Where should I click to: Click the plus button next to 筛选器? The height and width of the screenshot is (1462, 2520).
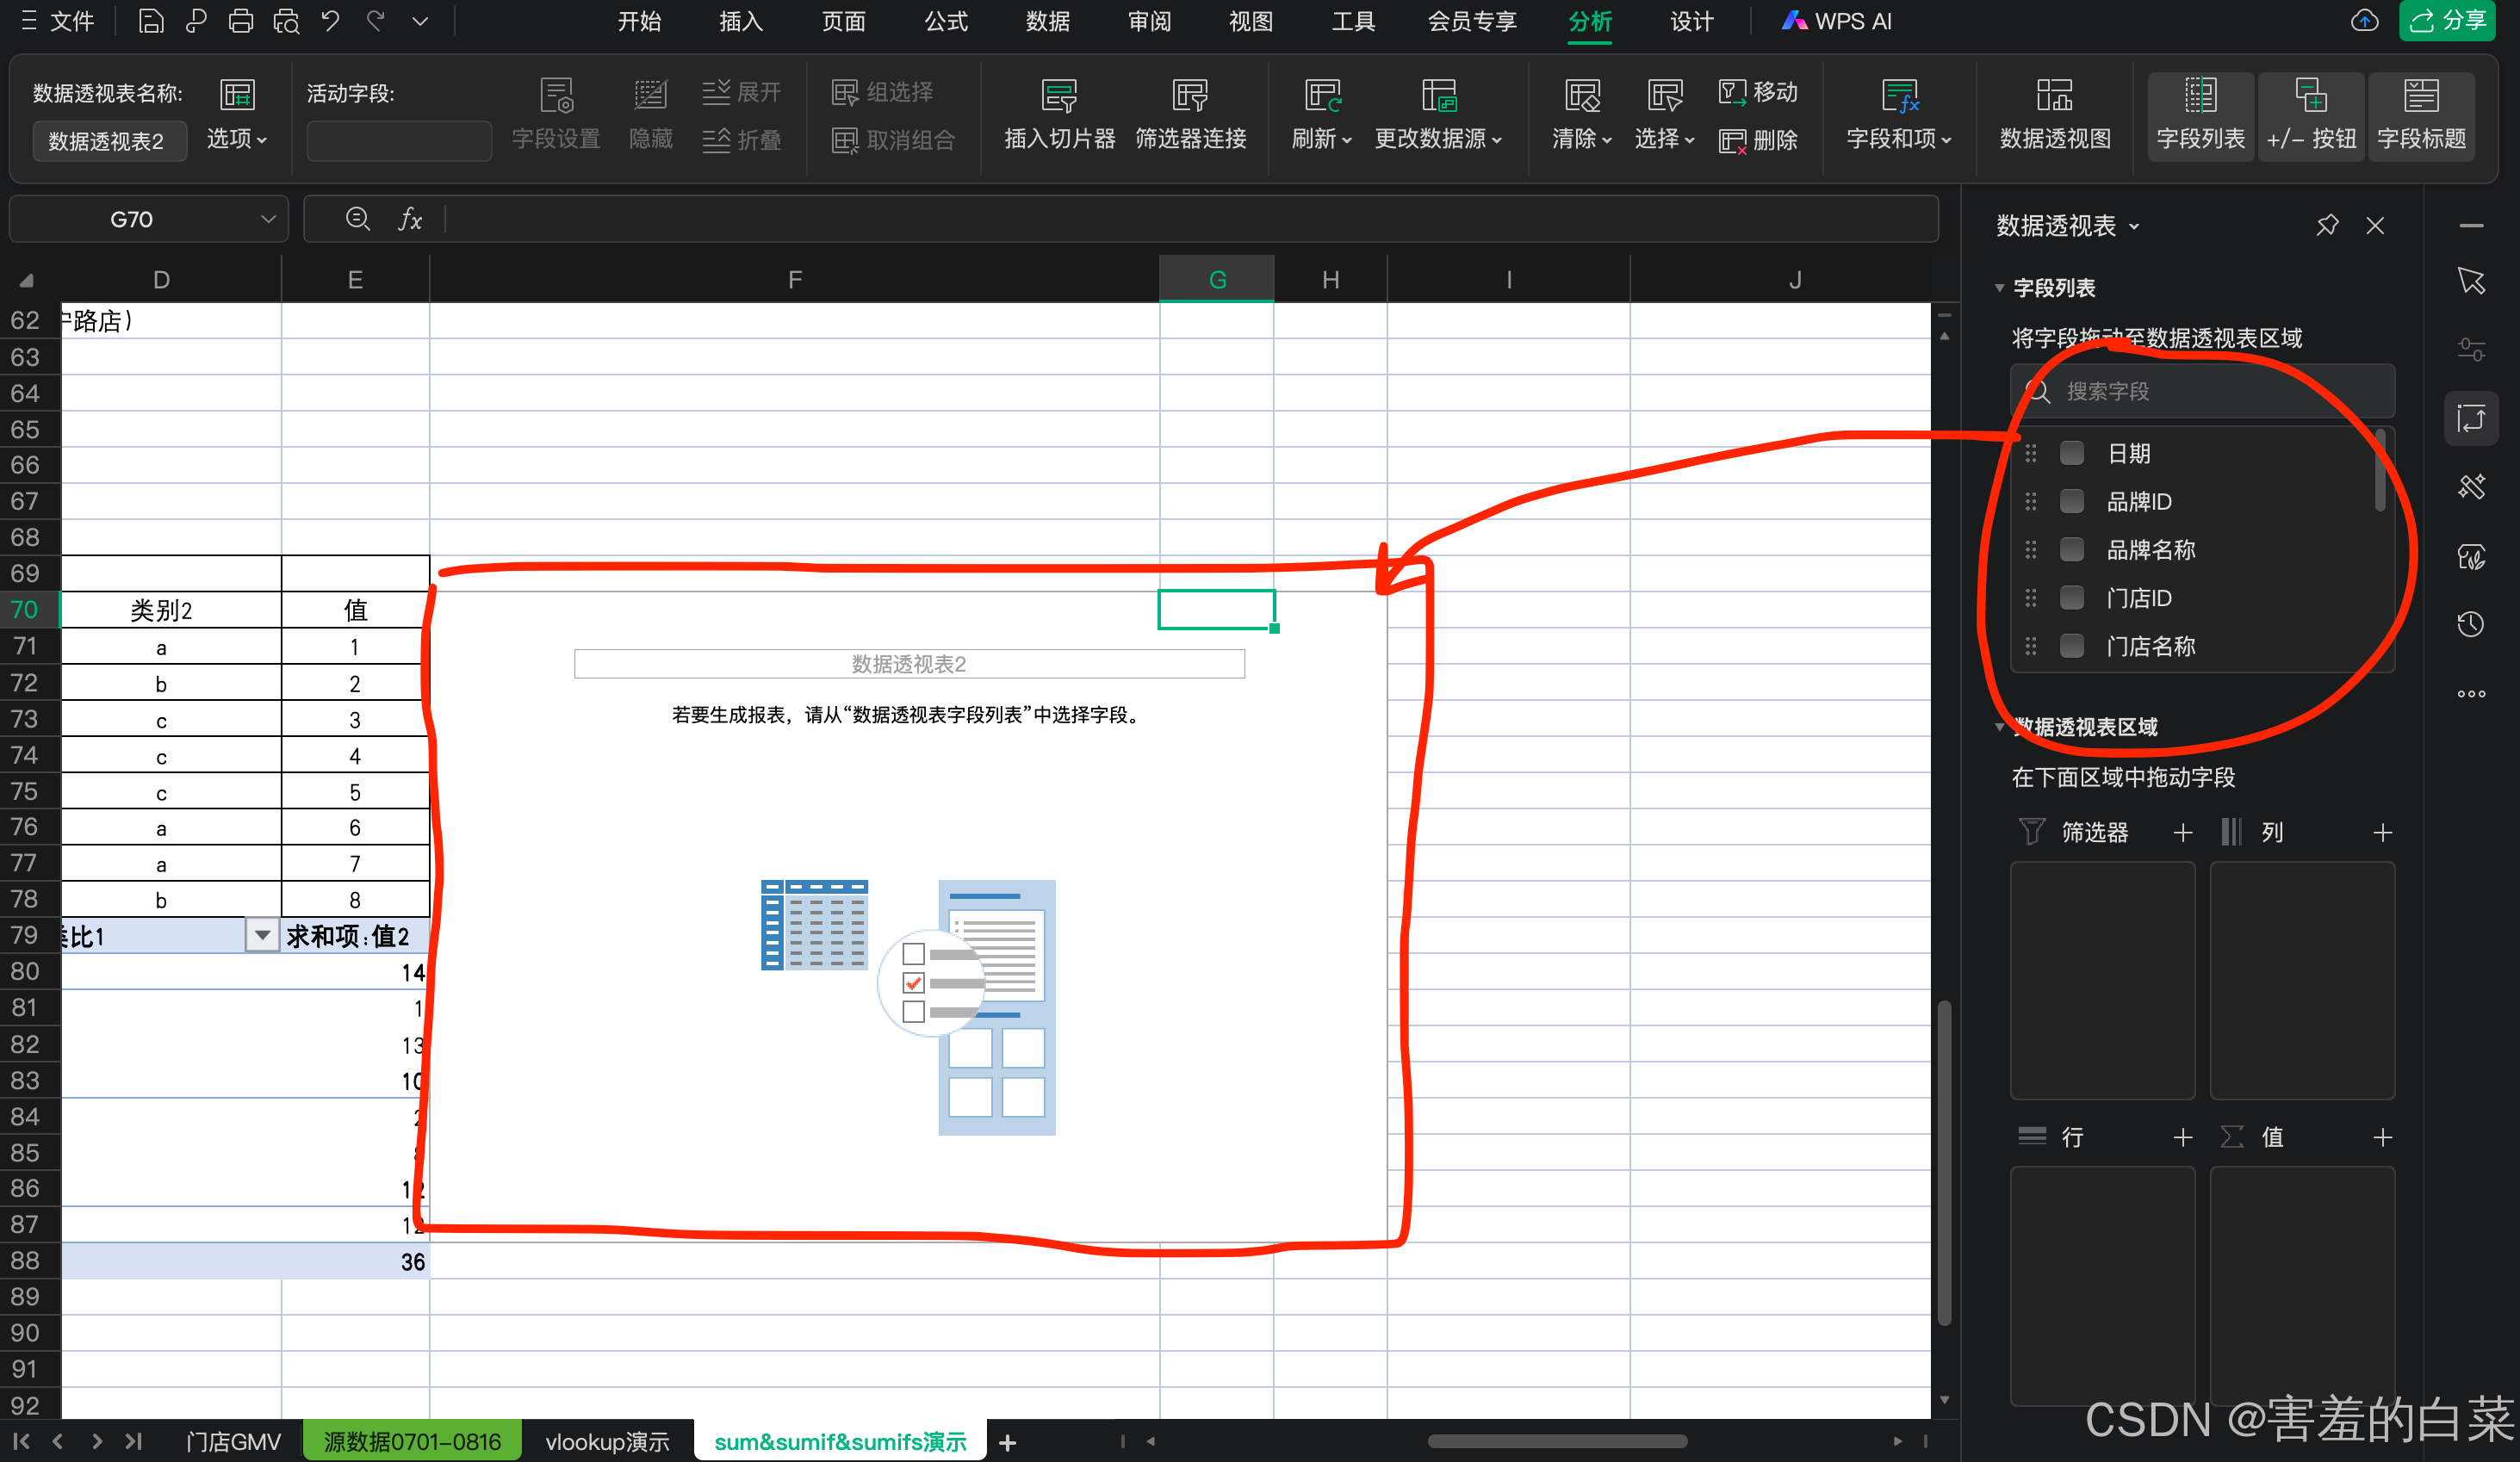click(2183, 832)
